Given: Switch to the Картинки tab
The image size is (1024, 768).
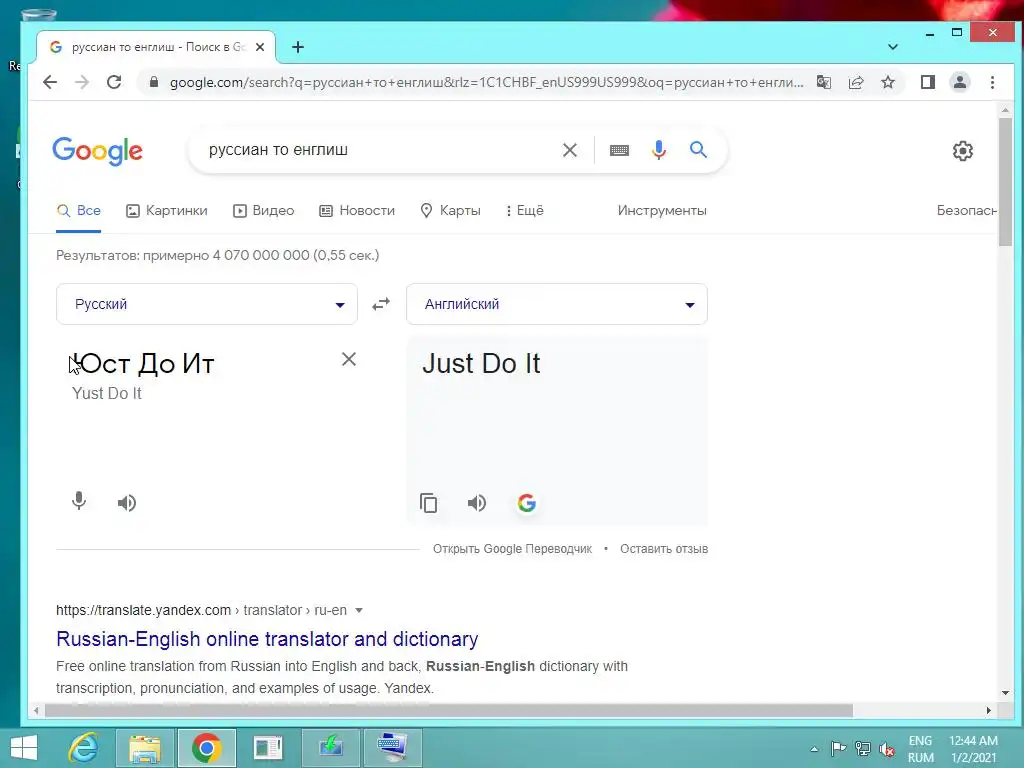Looking at the screenshot, I should point(167,210).
